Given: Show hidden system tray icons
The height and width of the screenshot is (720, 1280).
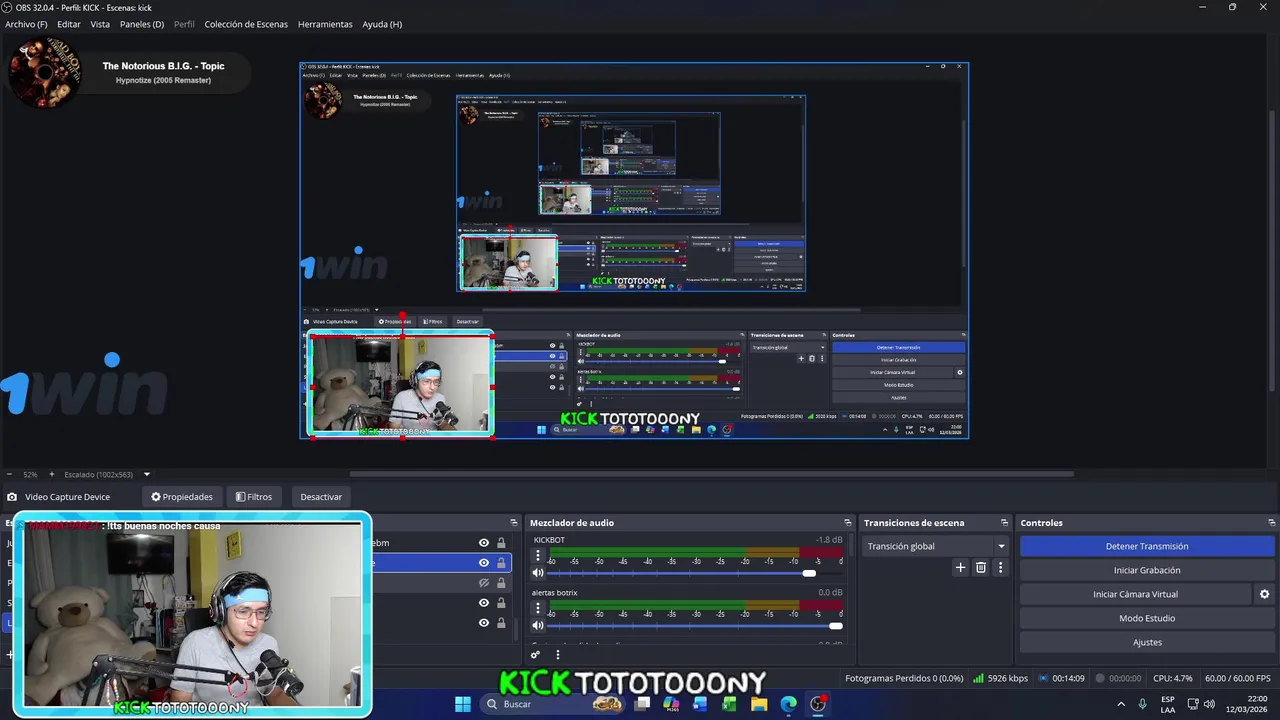Looking at the screenshot, I should [1120, 704].
